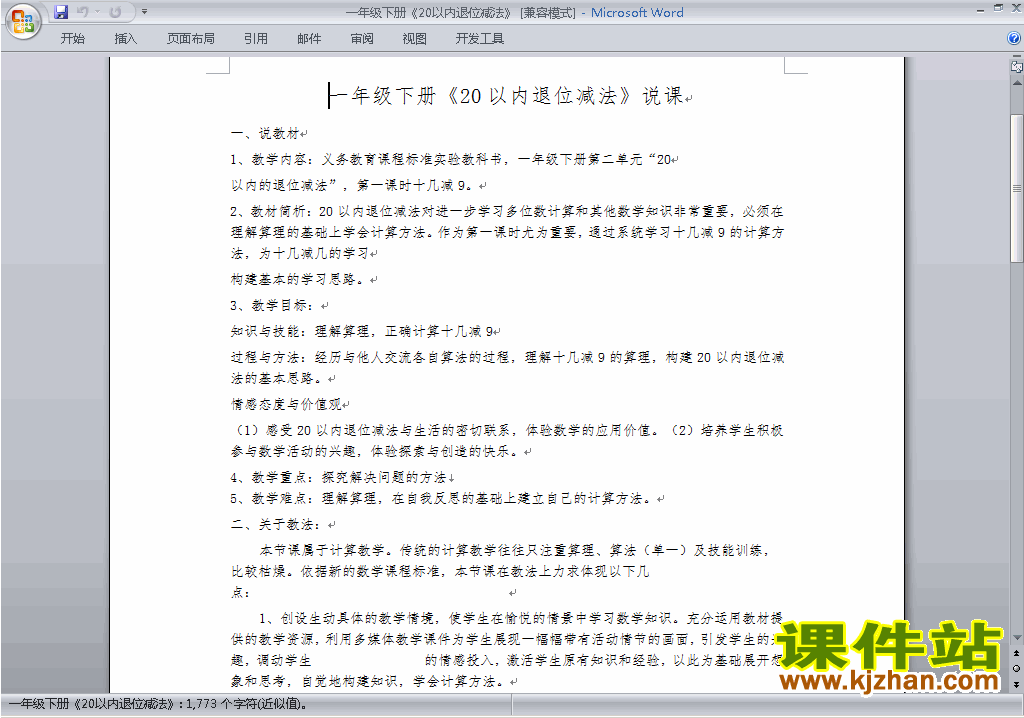Switch to the 引用 tab
Viewport: 1024px width, 718px height.
[255, 39]
